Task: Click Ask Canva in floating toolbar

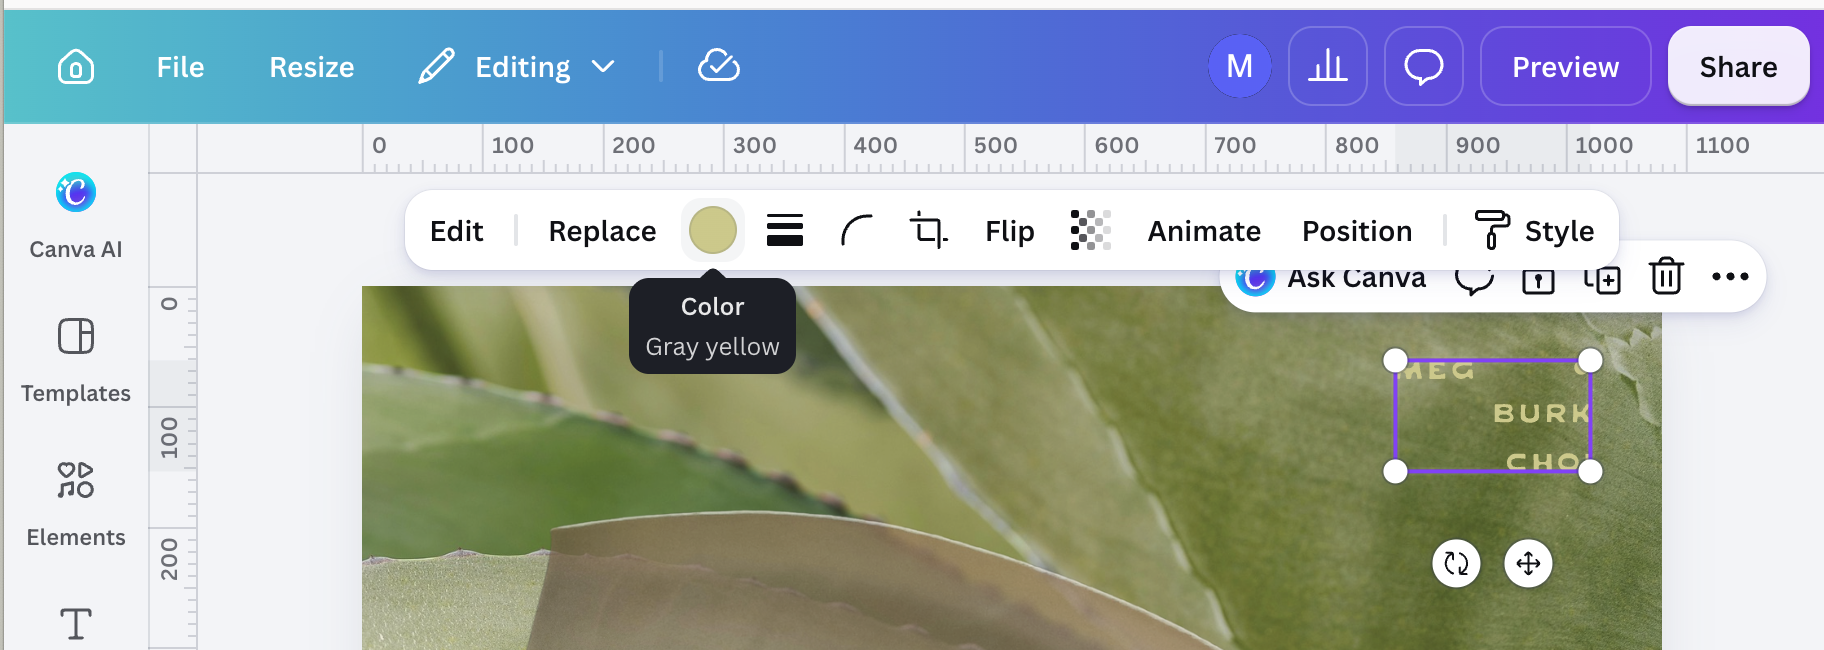Action: coord(1331,278)
